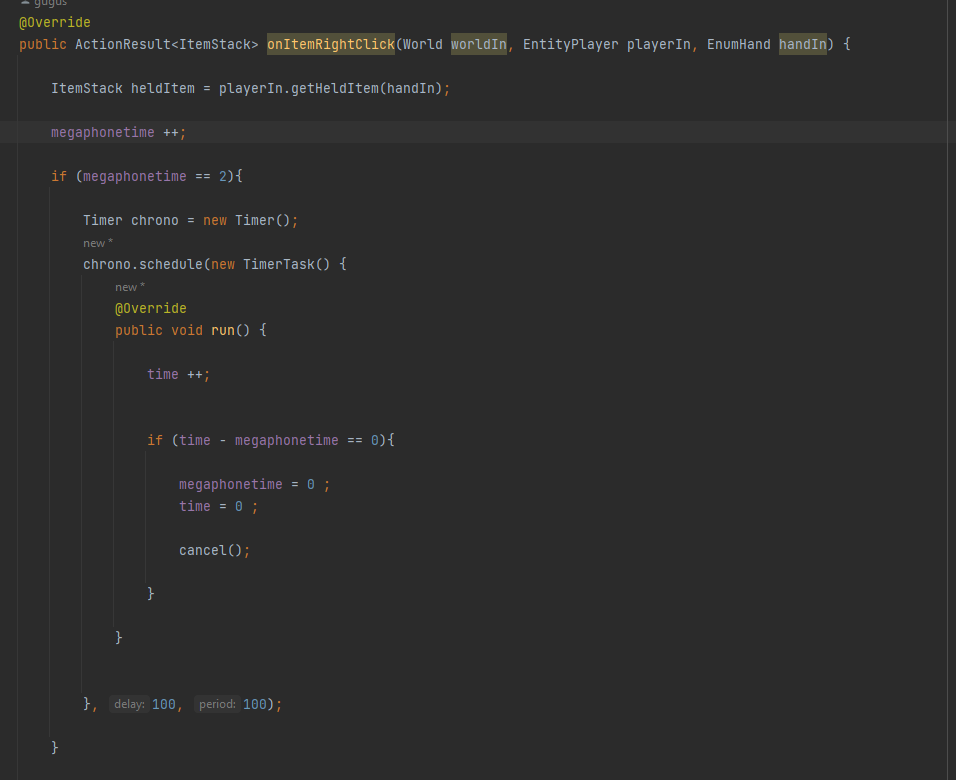Click the run() method name
The width and height of the screenshot is (956, 780).
(222, 331)
